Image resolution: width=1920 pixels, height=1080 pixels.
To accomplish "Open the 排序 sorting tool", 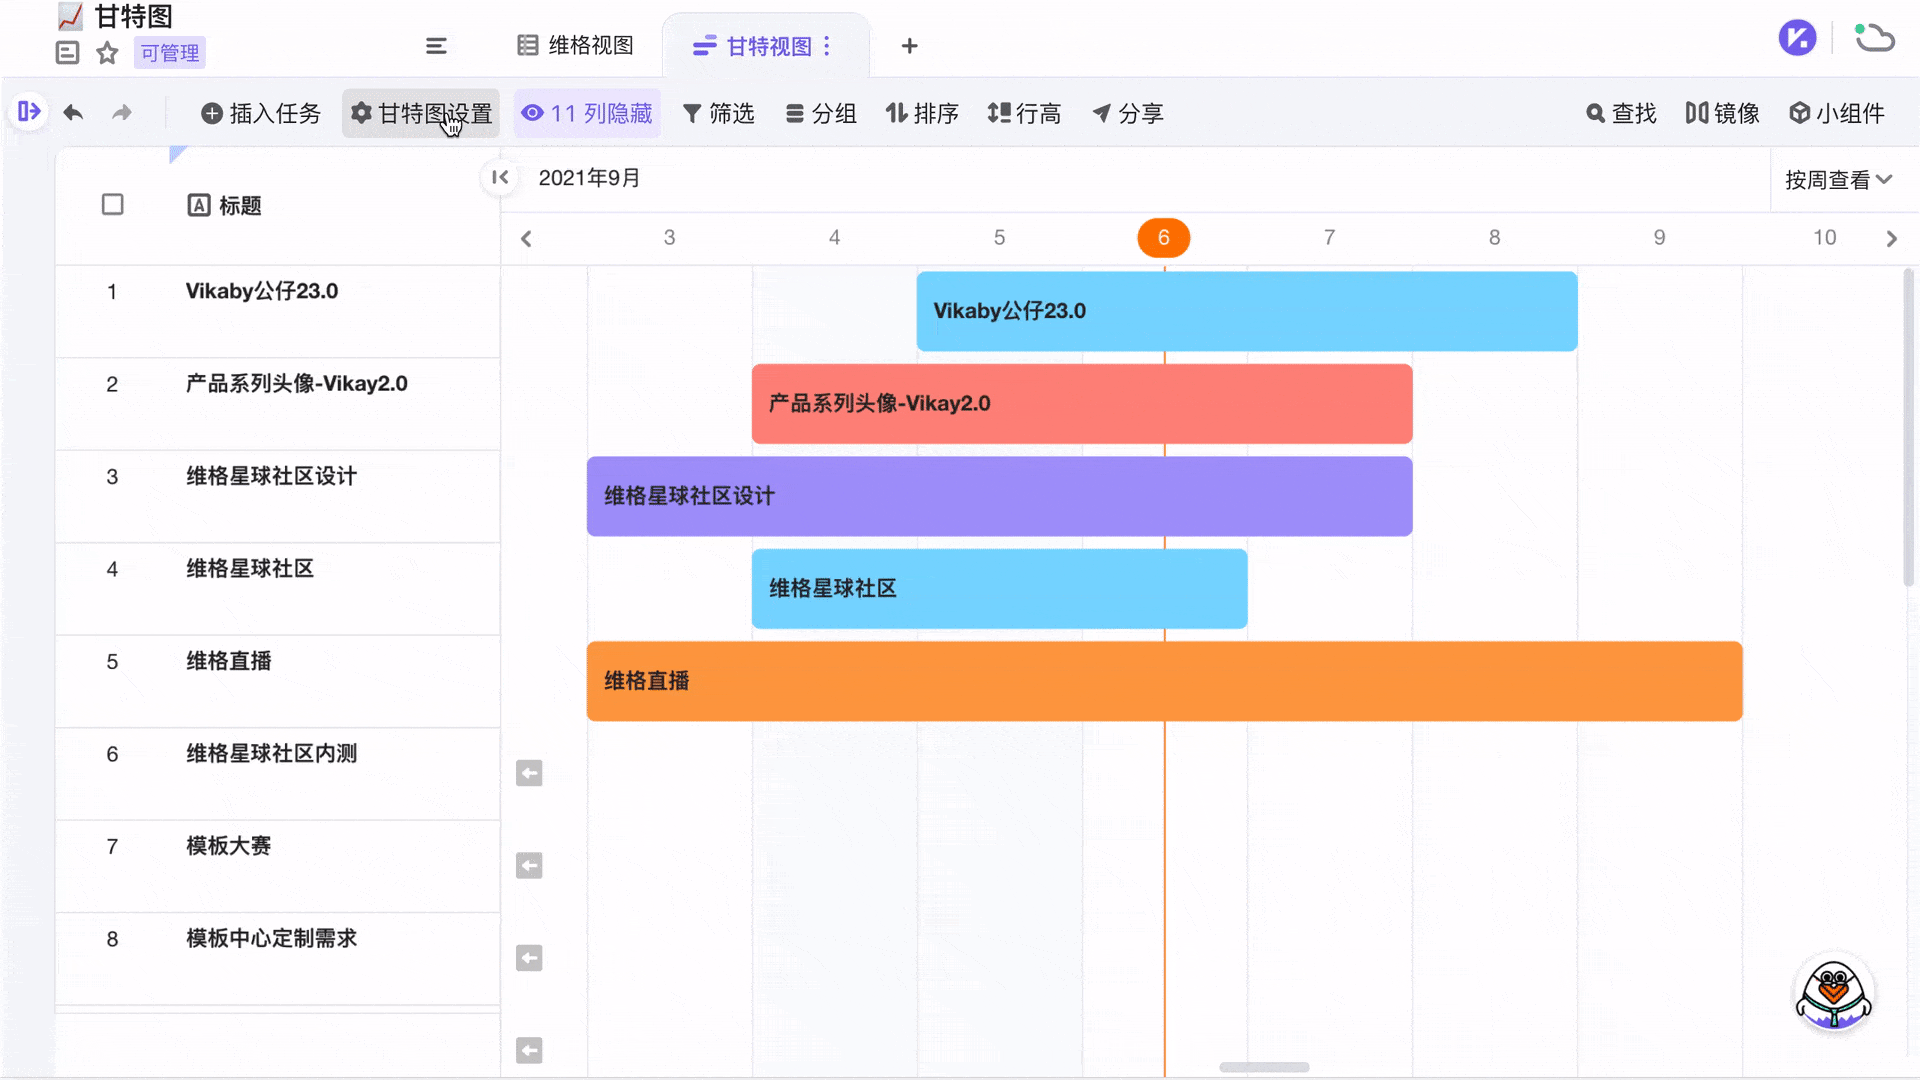I will tap(922, 113).
